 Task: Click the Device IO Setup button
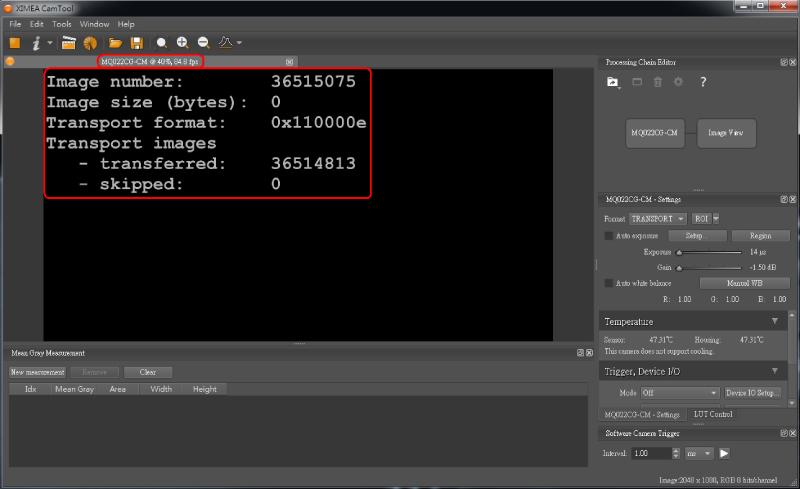[x=752, y=393]
